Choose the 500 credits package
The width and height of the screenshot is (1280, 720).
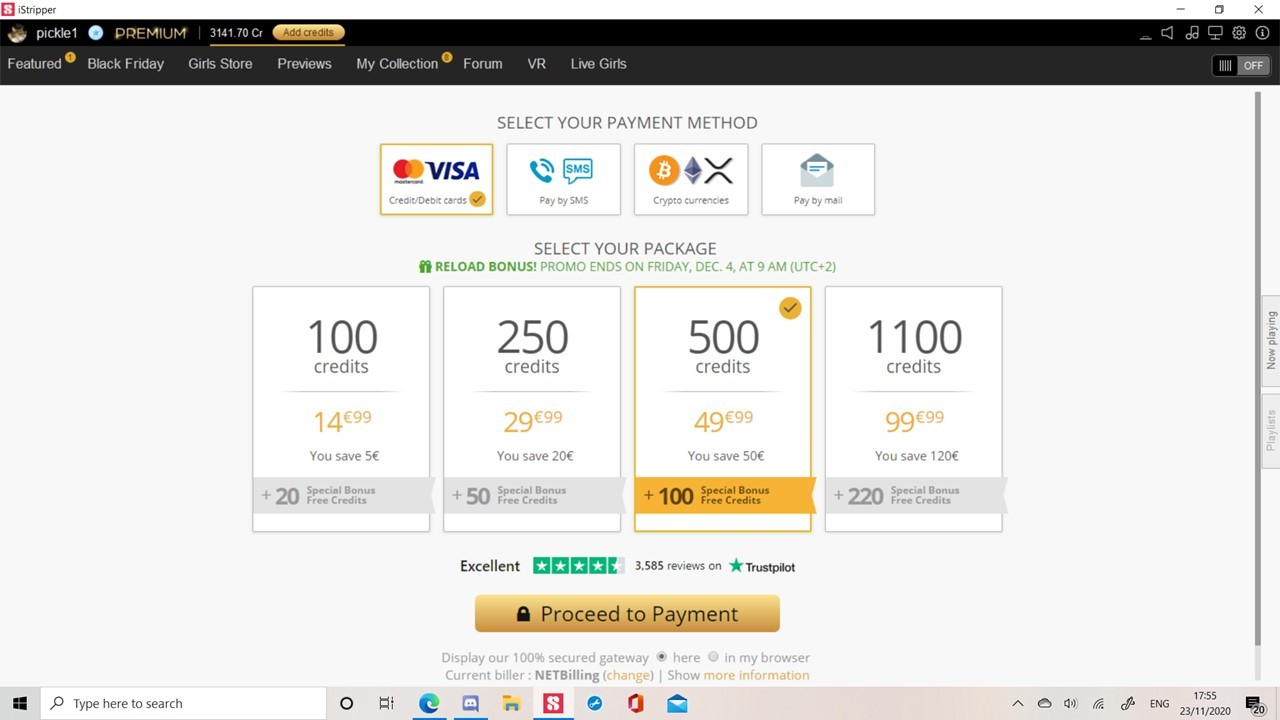[723, 409]
